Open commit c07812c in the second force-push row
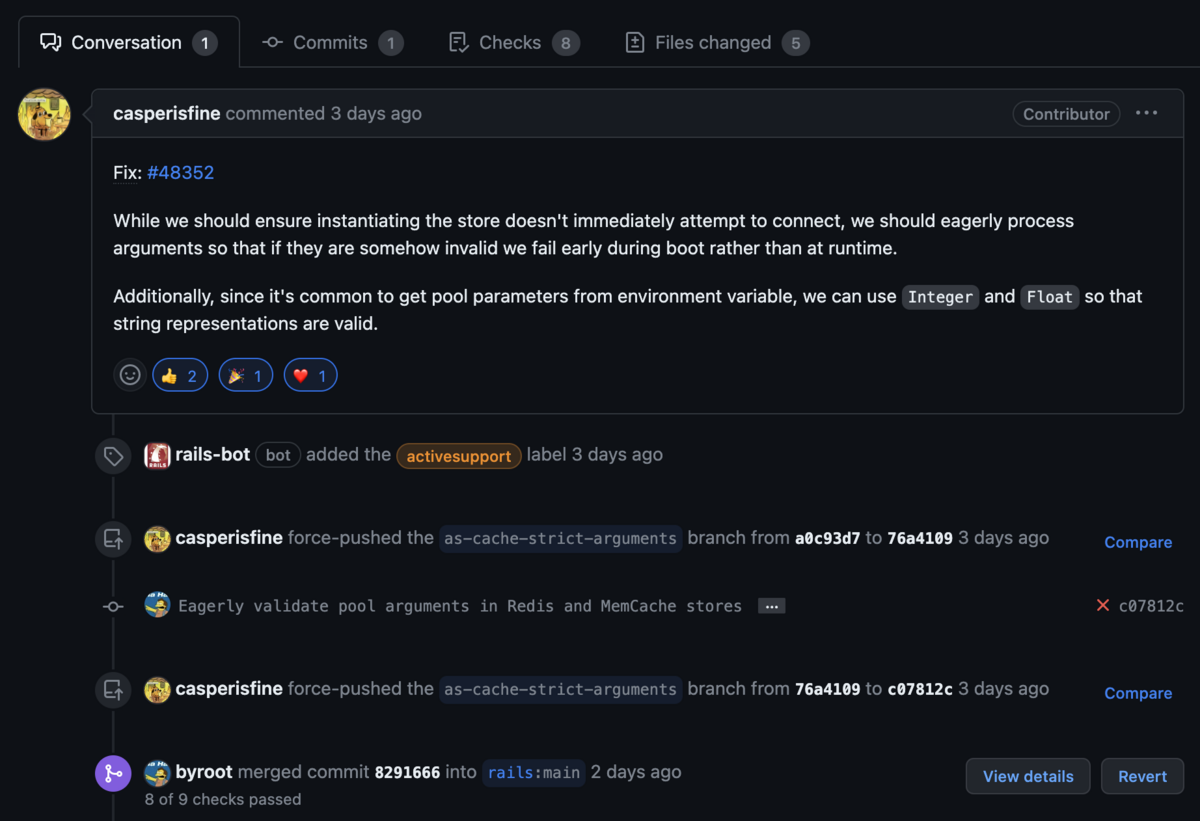The width and height of the screenshot is (1200, 821). coord(920,689)
